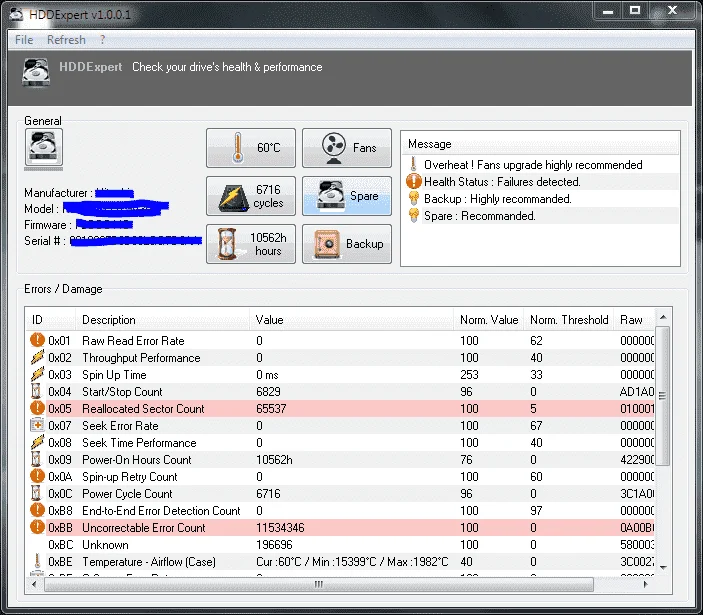Click the horizontal scrollbar left arrow

(34, 584)
